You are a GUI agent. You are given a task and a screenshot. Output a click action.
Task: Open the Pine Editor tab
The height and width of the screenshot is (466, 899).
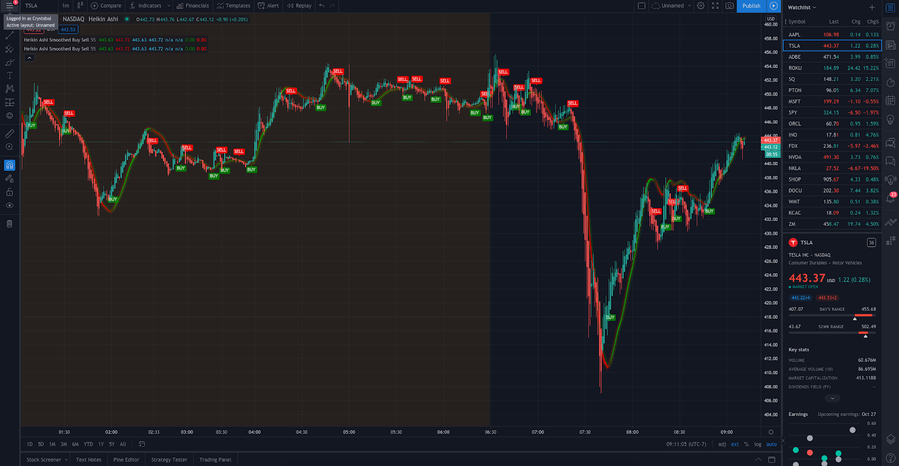[126, 460]
